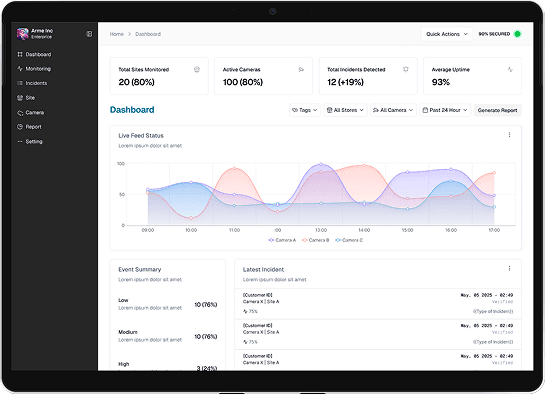Screen dimensions: 545x394
Task: Click the Dashboard breadcrumb link
Action: 148,34
